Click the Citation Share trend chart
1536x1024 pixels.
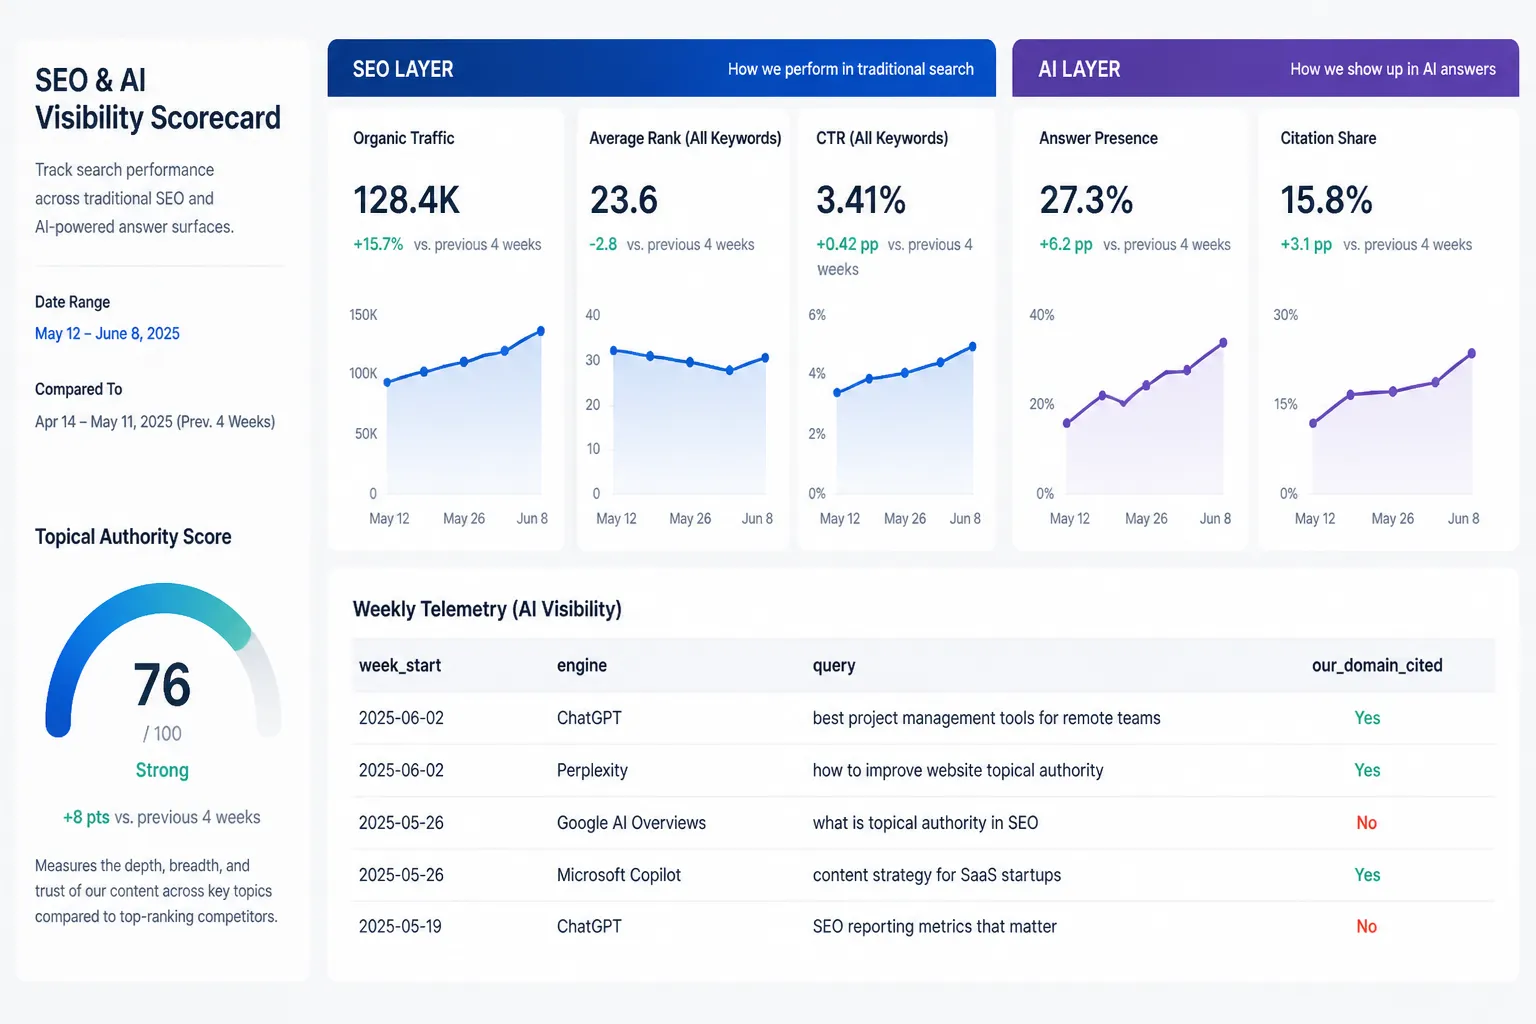coord(1377,416)
